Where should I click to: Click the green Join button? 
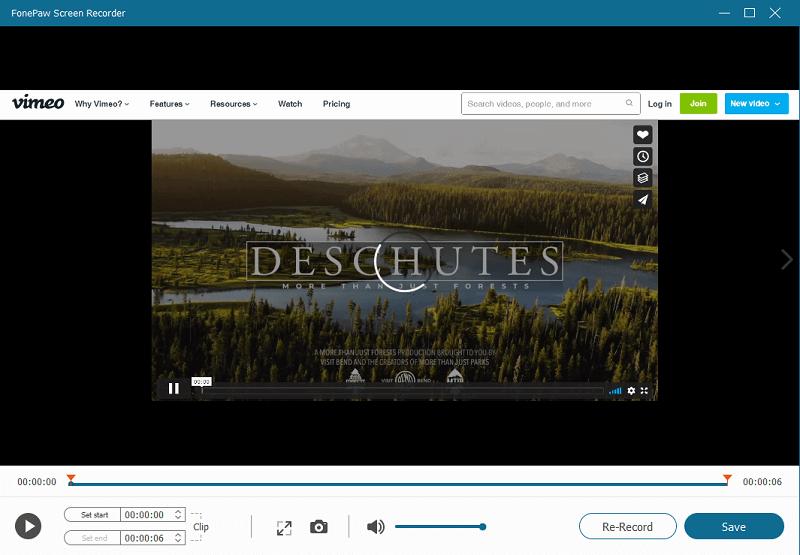pyautogui.click(x=698, y=104)
